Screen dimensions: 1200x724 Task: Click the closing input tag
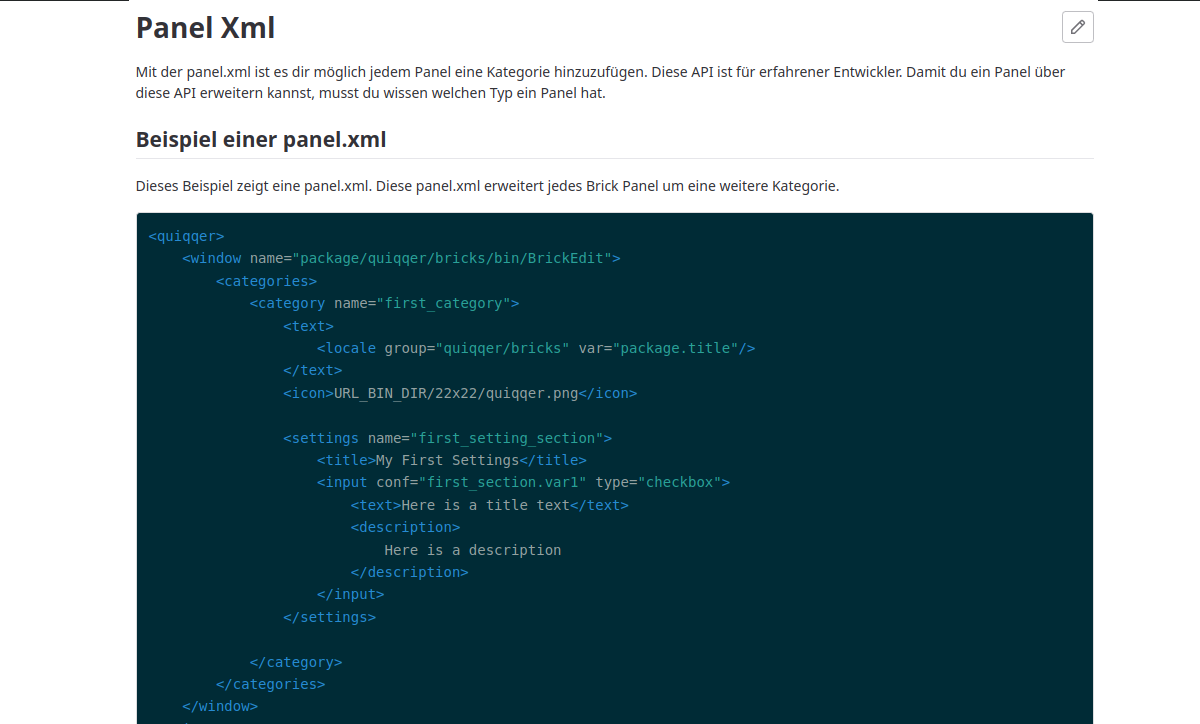351,594
